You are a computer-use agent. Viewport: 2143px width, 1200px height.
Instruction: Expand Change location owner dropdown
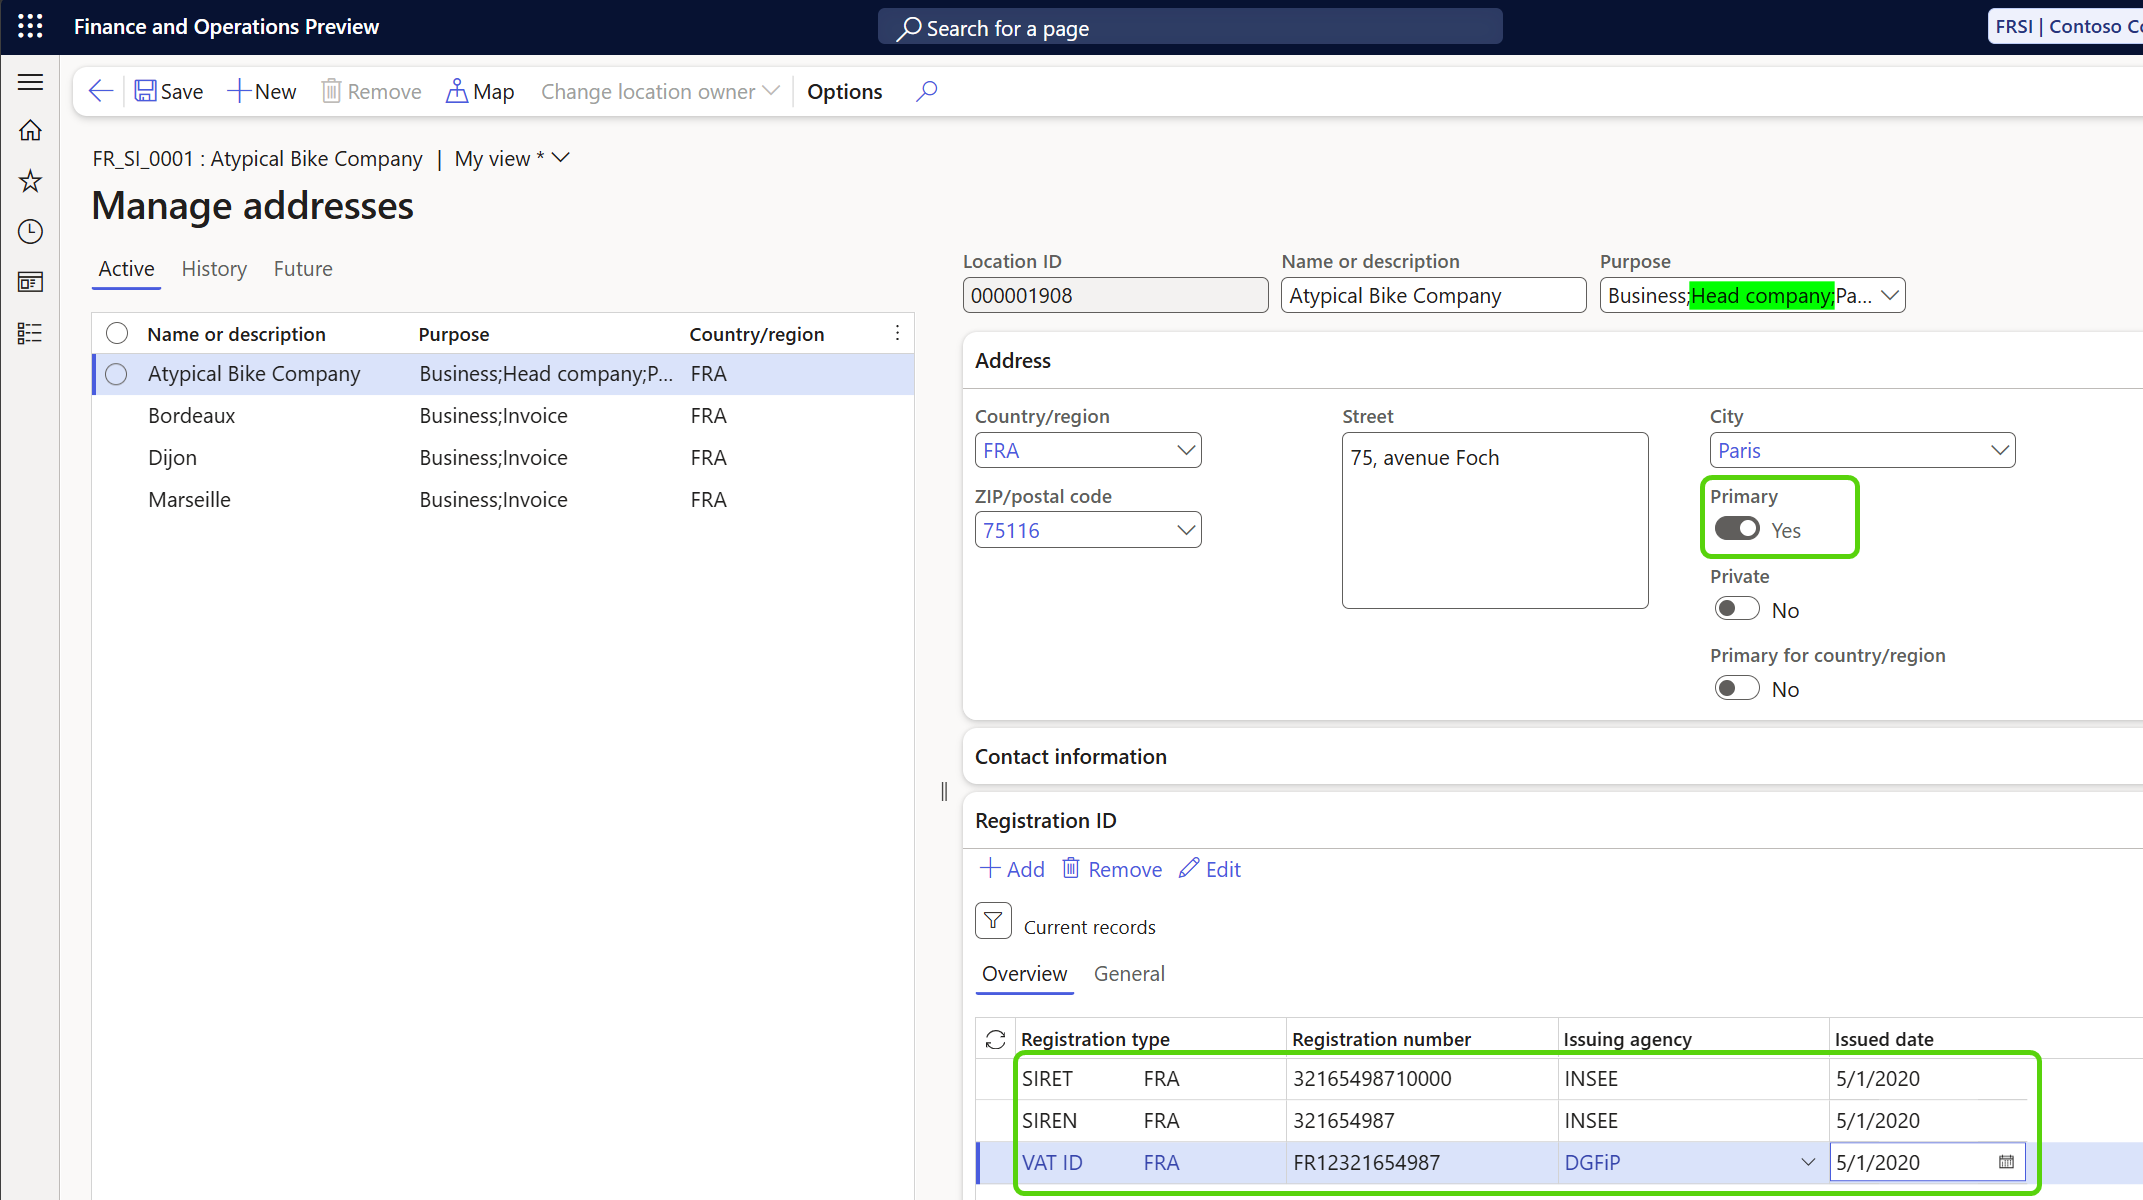pos(660,91)
